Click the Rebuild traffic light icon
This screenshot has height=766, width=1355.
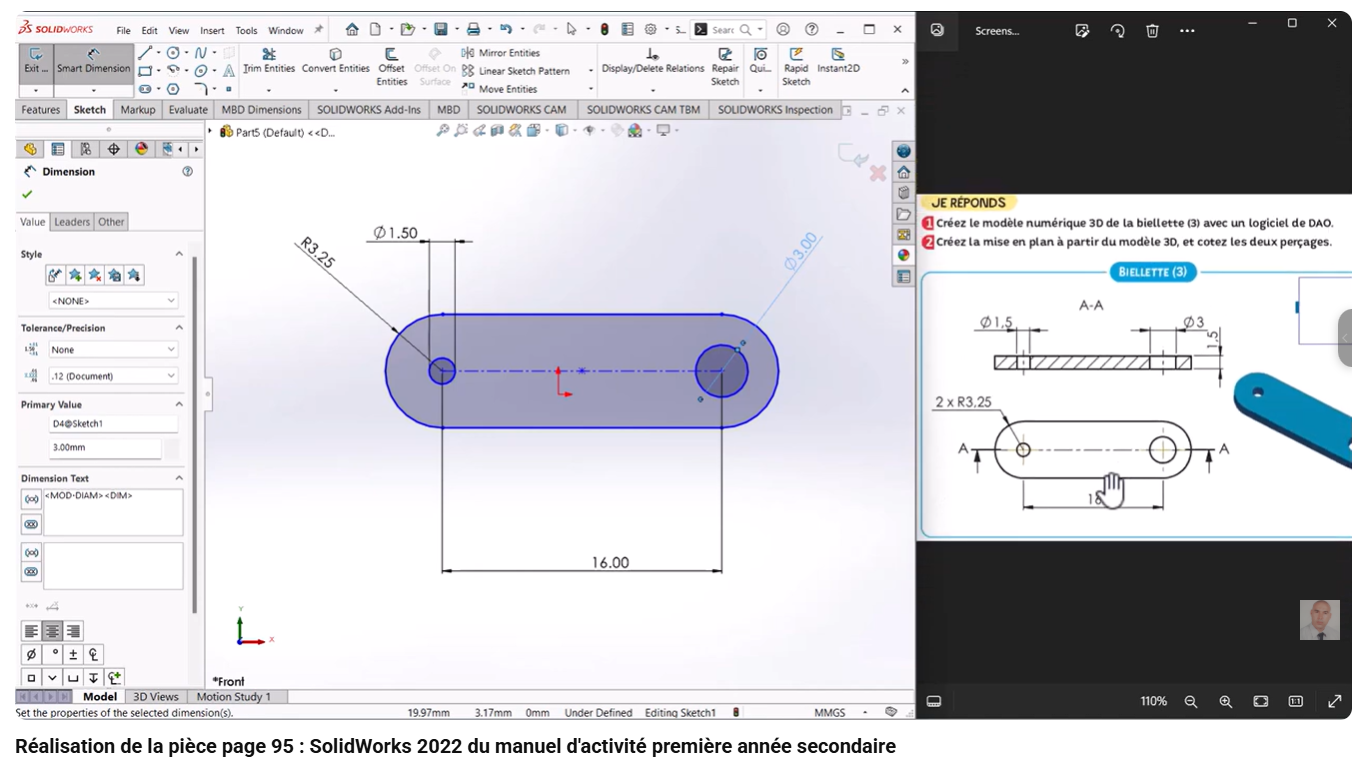(605, 30)
